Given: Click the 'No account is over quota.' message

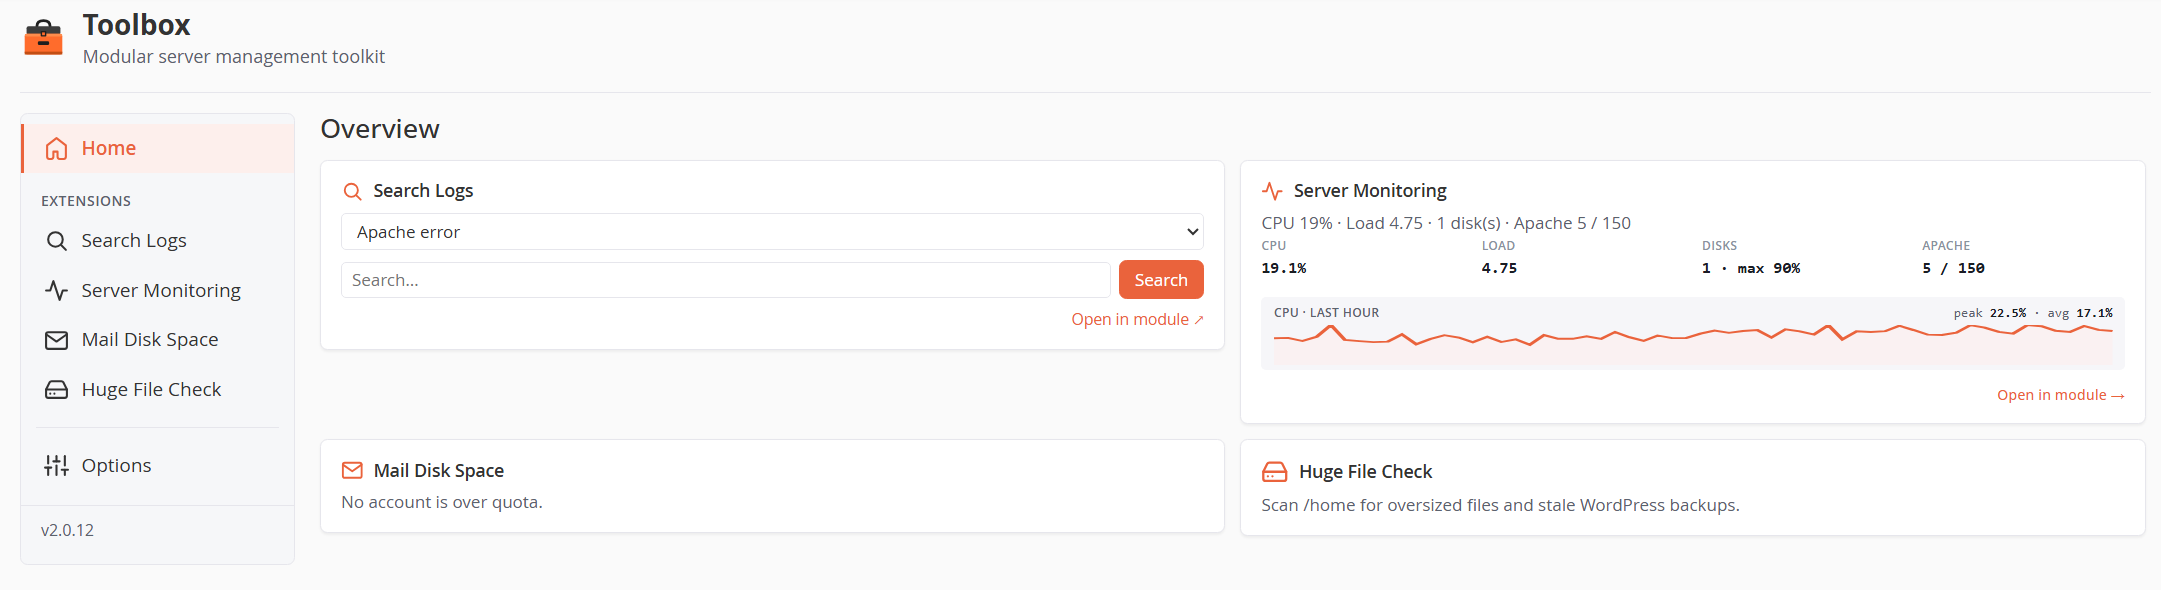Looking at the screenshot, I should click(x=442, y=502).
